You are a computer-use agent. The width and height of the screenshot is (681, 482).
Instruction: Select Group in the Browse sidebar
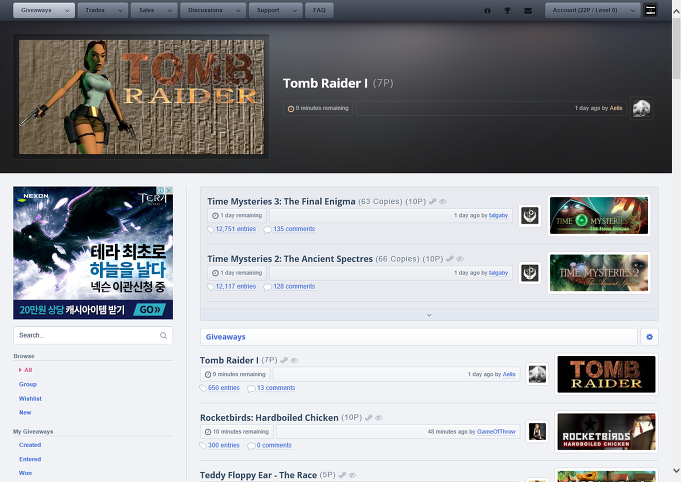click(28, 384)
